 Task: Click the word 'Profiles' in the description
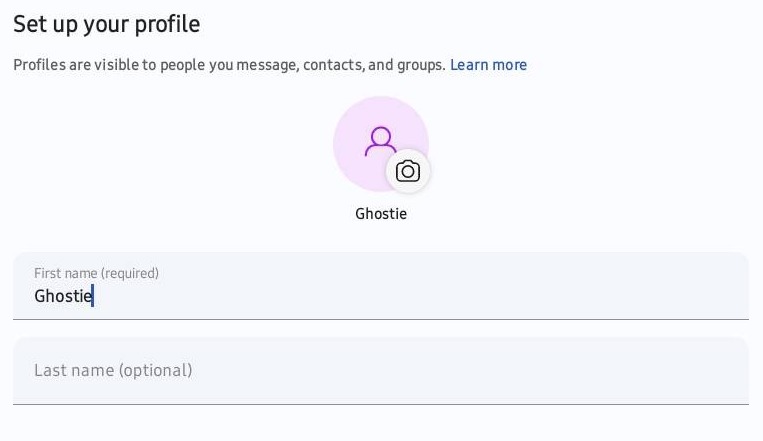[36, 65]
